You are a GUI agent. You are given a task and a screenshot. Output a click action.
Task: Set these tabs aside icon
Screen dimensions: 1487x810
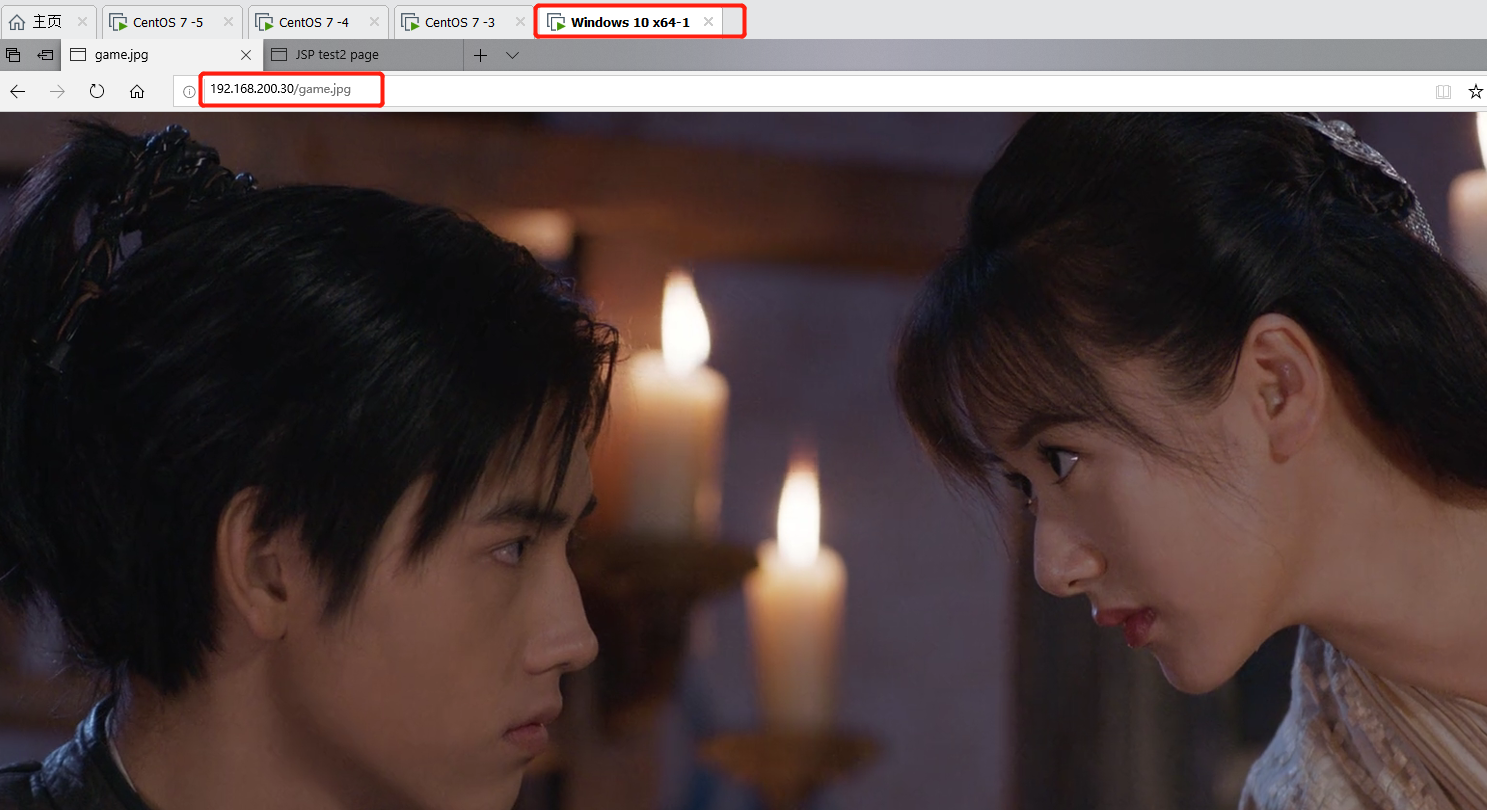pyautogui.click(x=45, y=55)
